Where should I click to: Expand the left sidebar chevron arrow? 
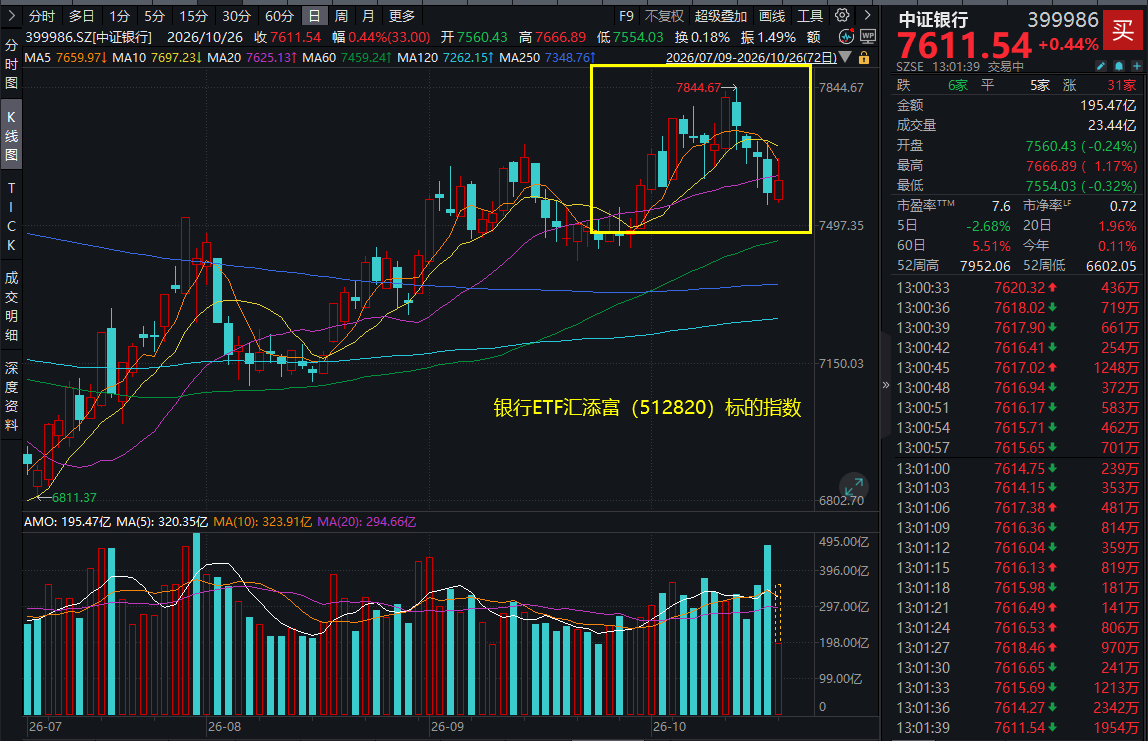(x=11, y=15)
